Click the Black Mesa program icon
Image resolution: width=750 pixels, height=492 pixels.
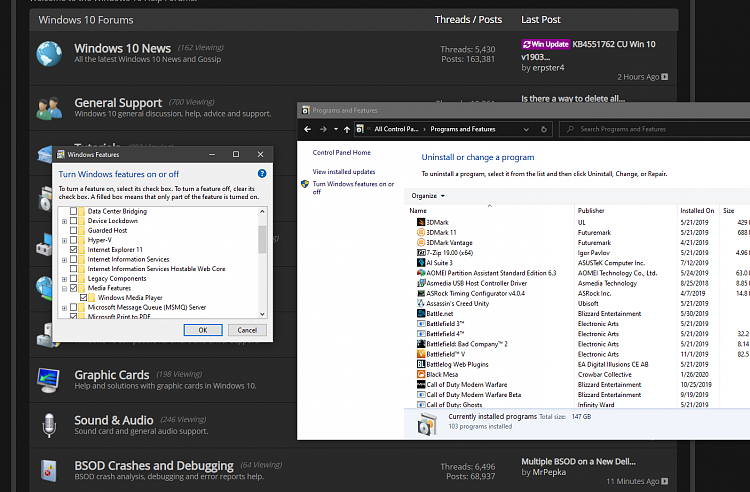click(421, 374)
